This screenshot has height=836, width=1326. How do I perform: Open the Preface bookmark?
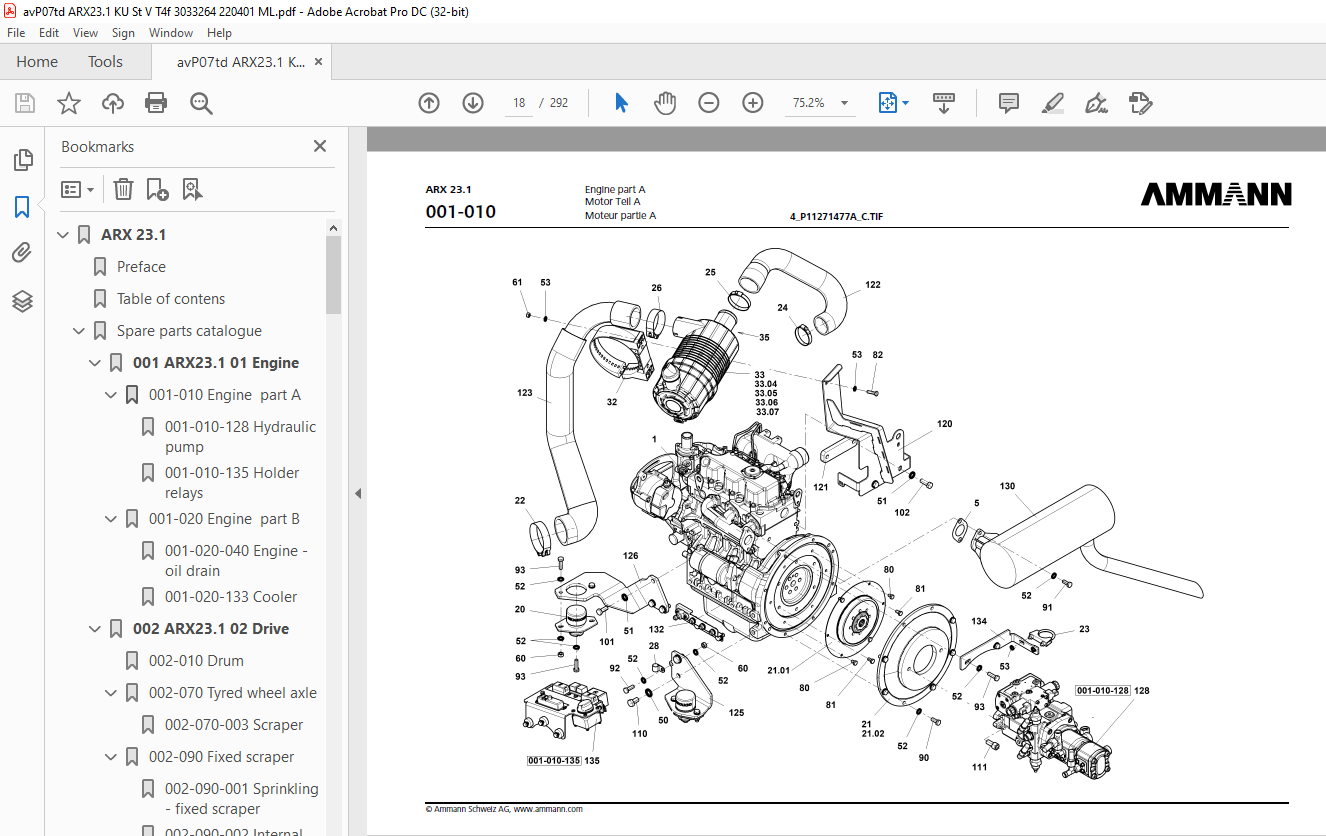tap(141, 267)
